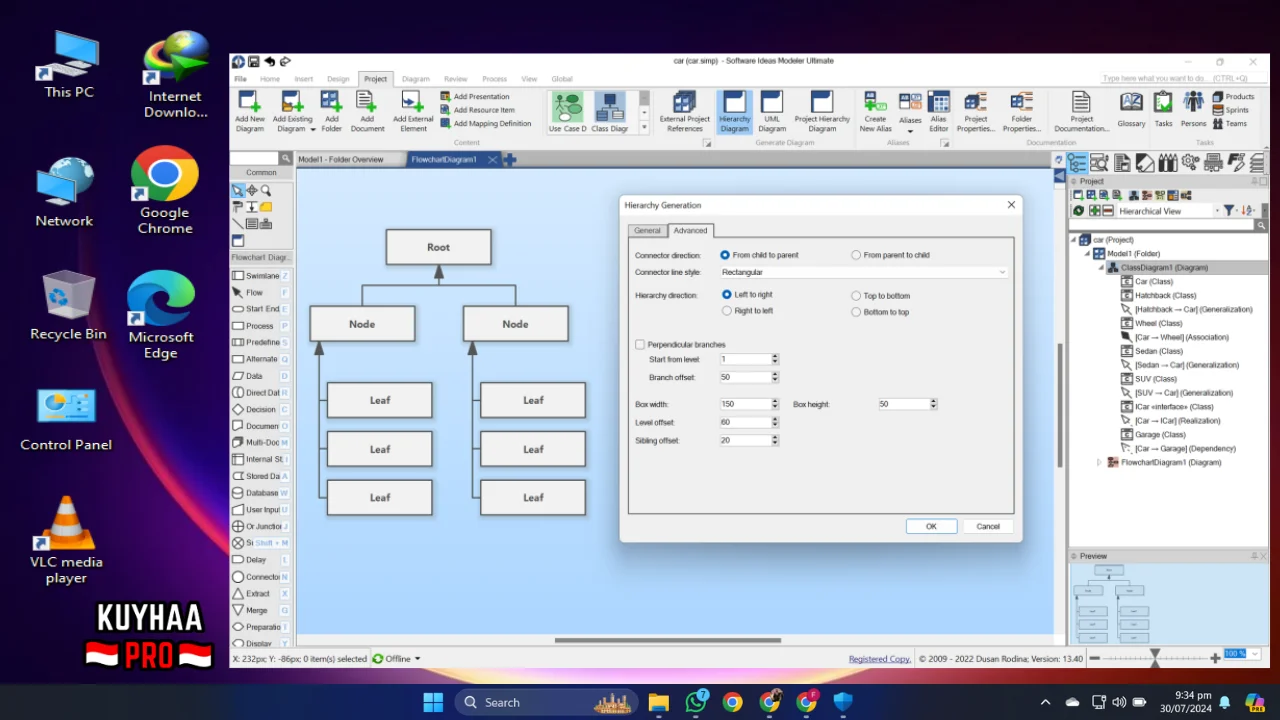Select Swimlane tool in toolbox
This screenshot has width=1280, height=720.
click(x=261, y=276)
